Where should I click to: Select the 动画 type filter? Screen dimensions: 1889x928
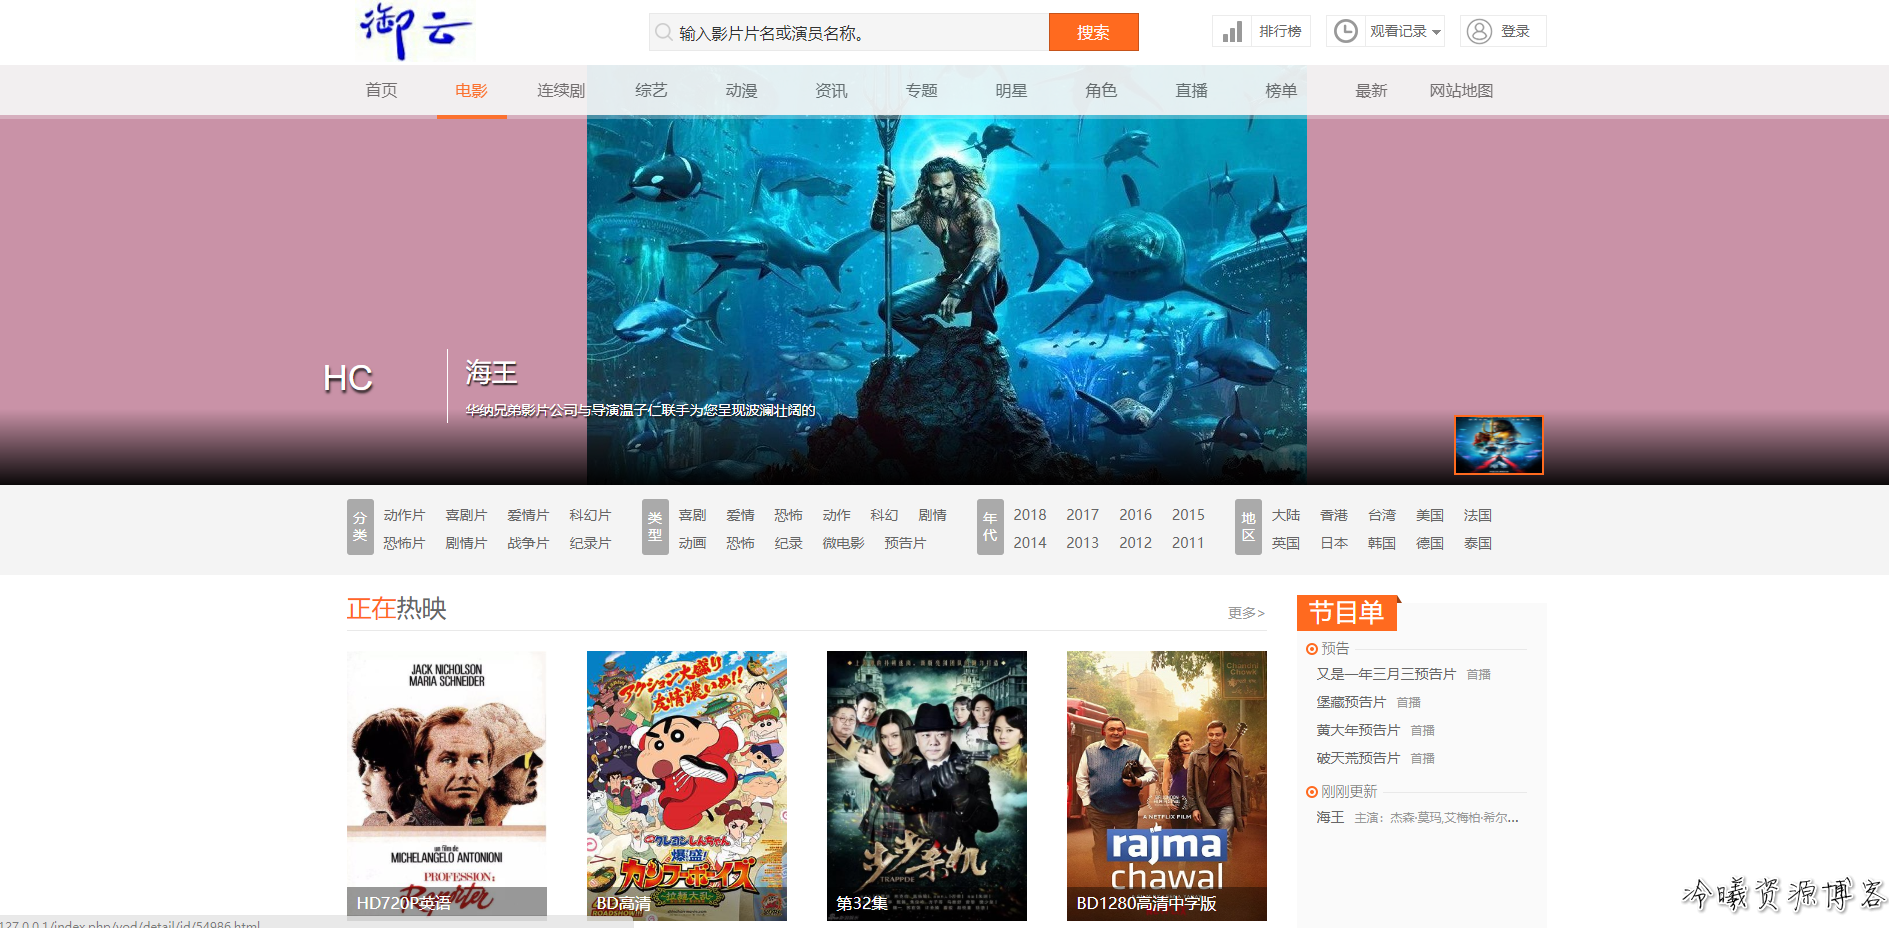[x=692, y=543]
